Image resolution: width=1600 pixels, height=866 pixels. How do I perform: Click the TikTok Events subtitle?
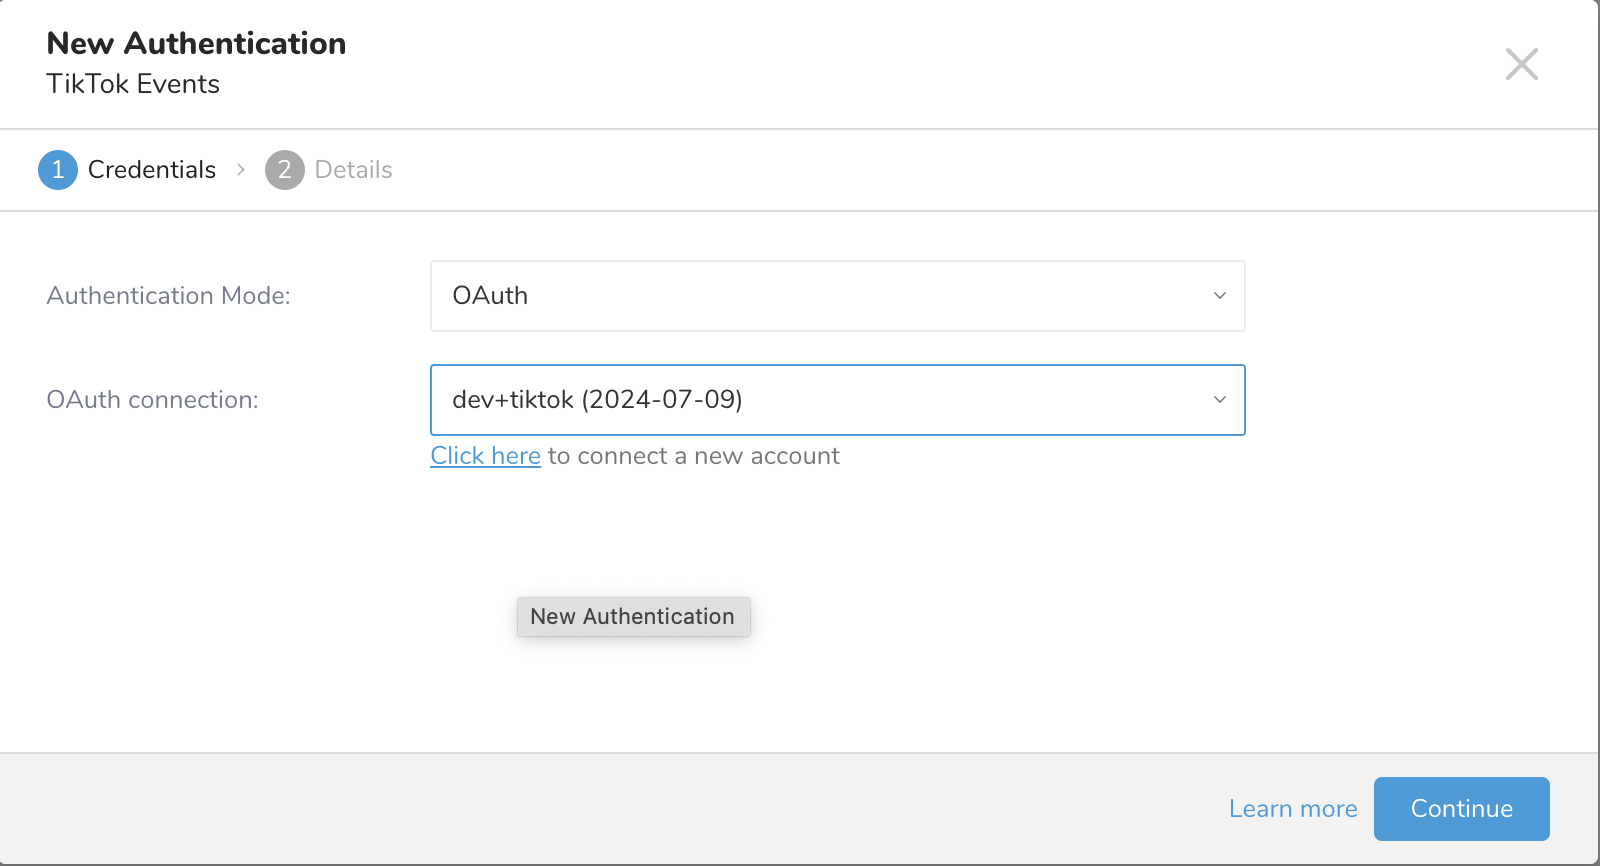pyautogui.click(x=133, y=84)
